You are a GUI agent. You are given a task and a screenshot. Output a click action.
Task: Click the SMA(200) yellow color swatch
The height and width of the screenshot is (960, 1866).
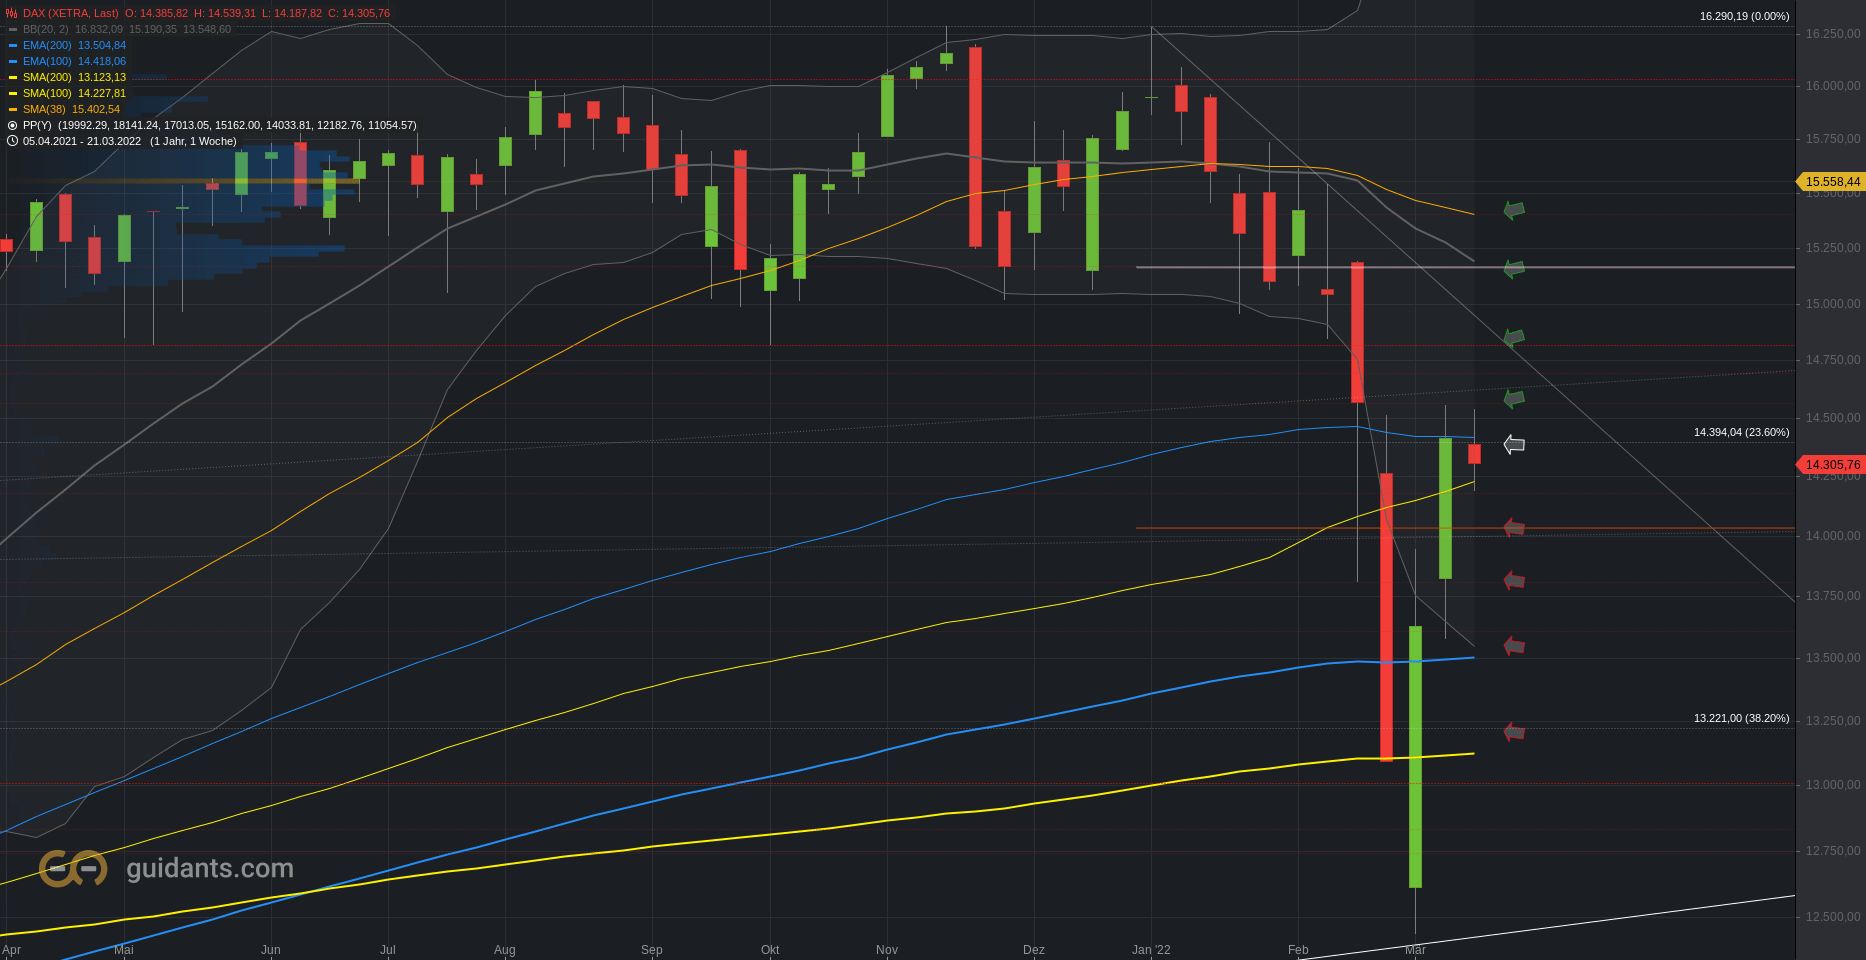13,77
